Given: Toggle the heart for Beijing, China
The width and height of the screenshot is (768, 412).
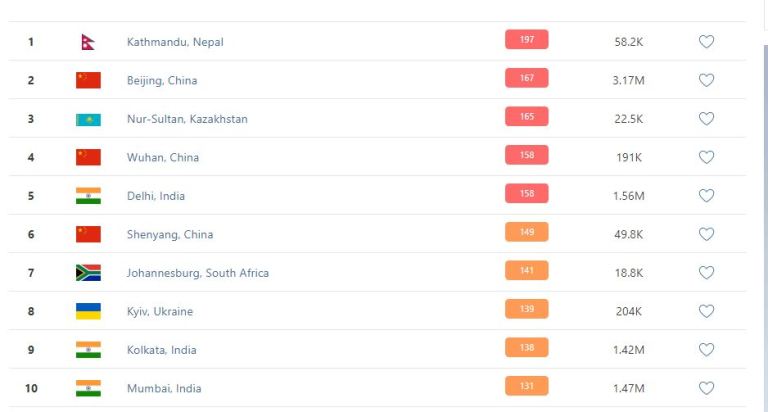Looking at the screenshot, I should 706,80.
